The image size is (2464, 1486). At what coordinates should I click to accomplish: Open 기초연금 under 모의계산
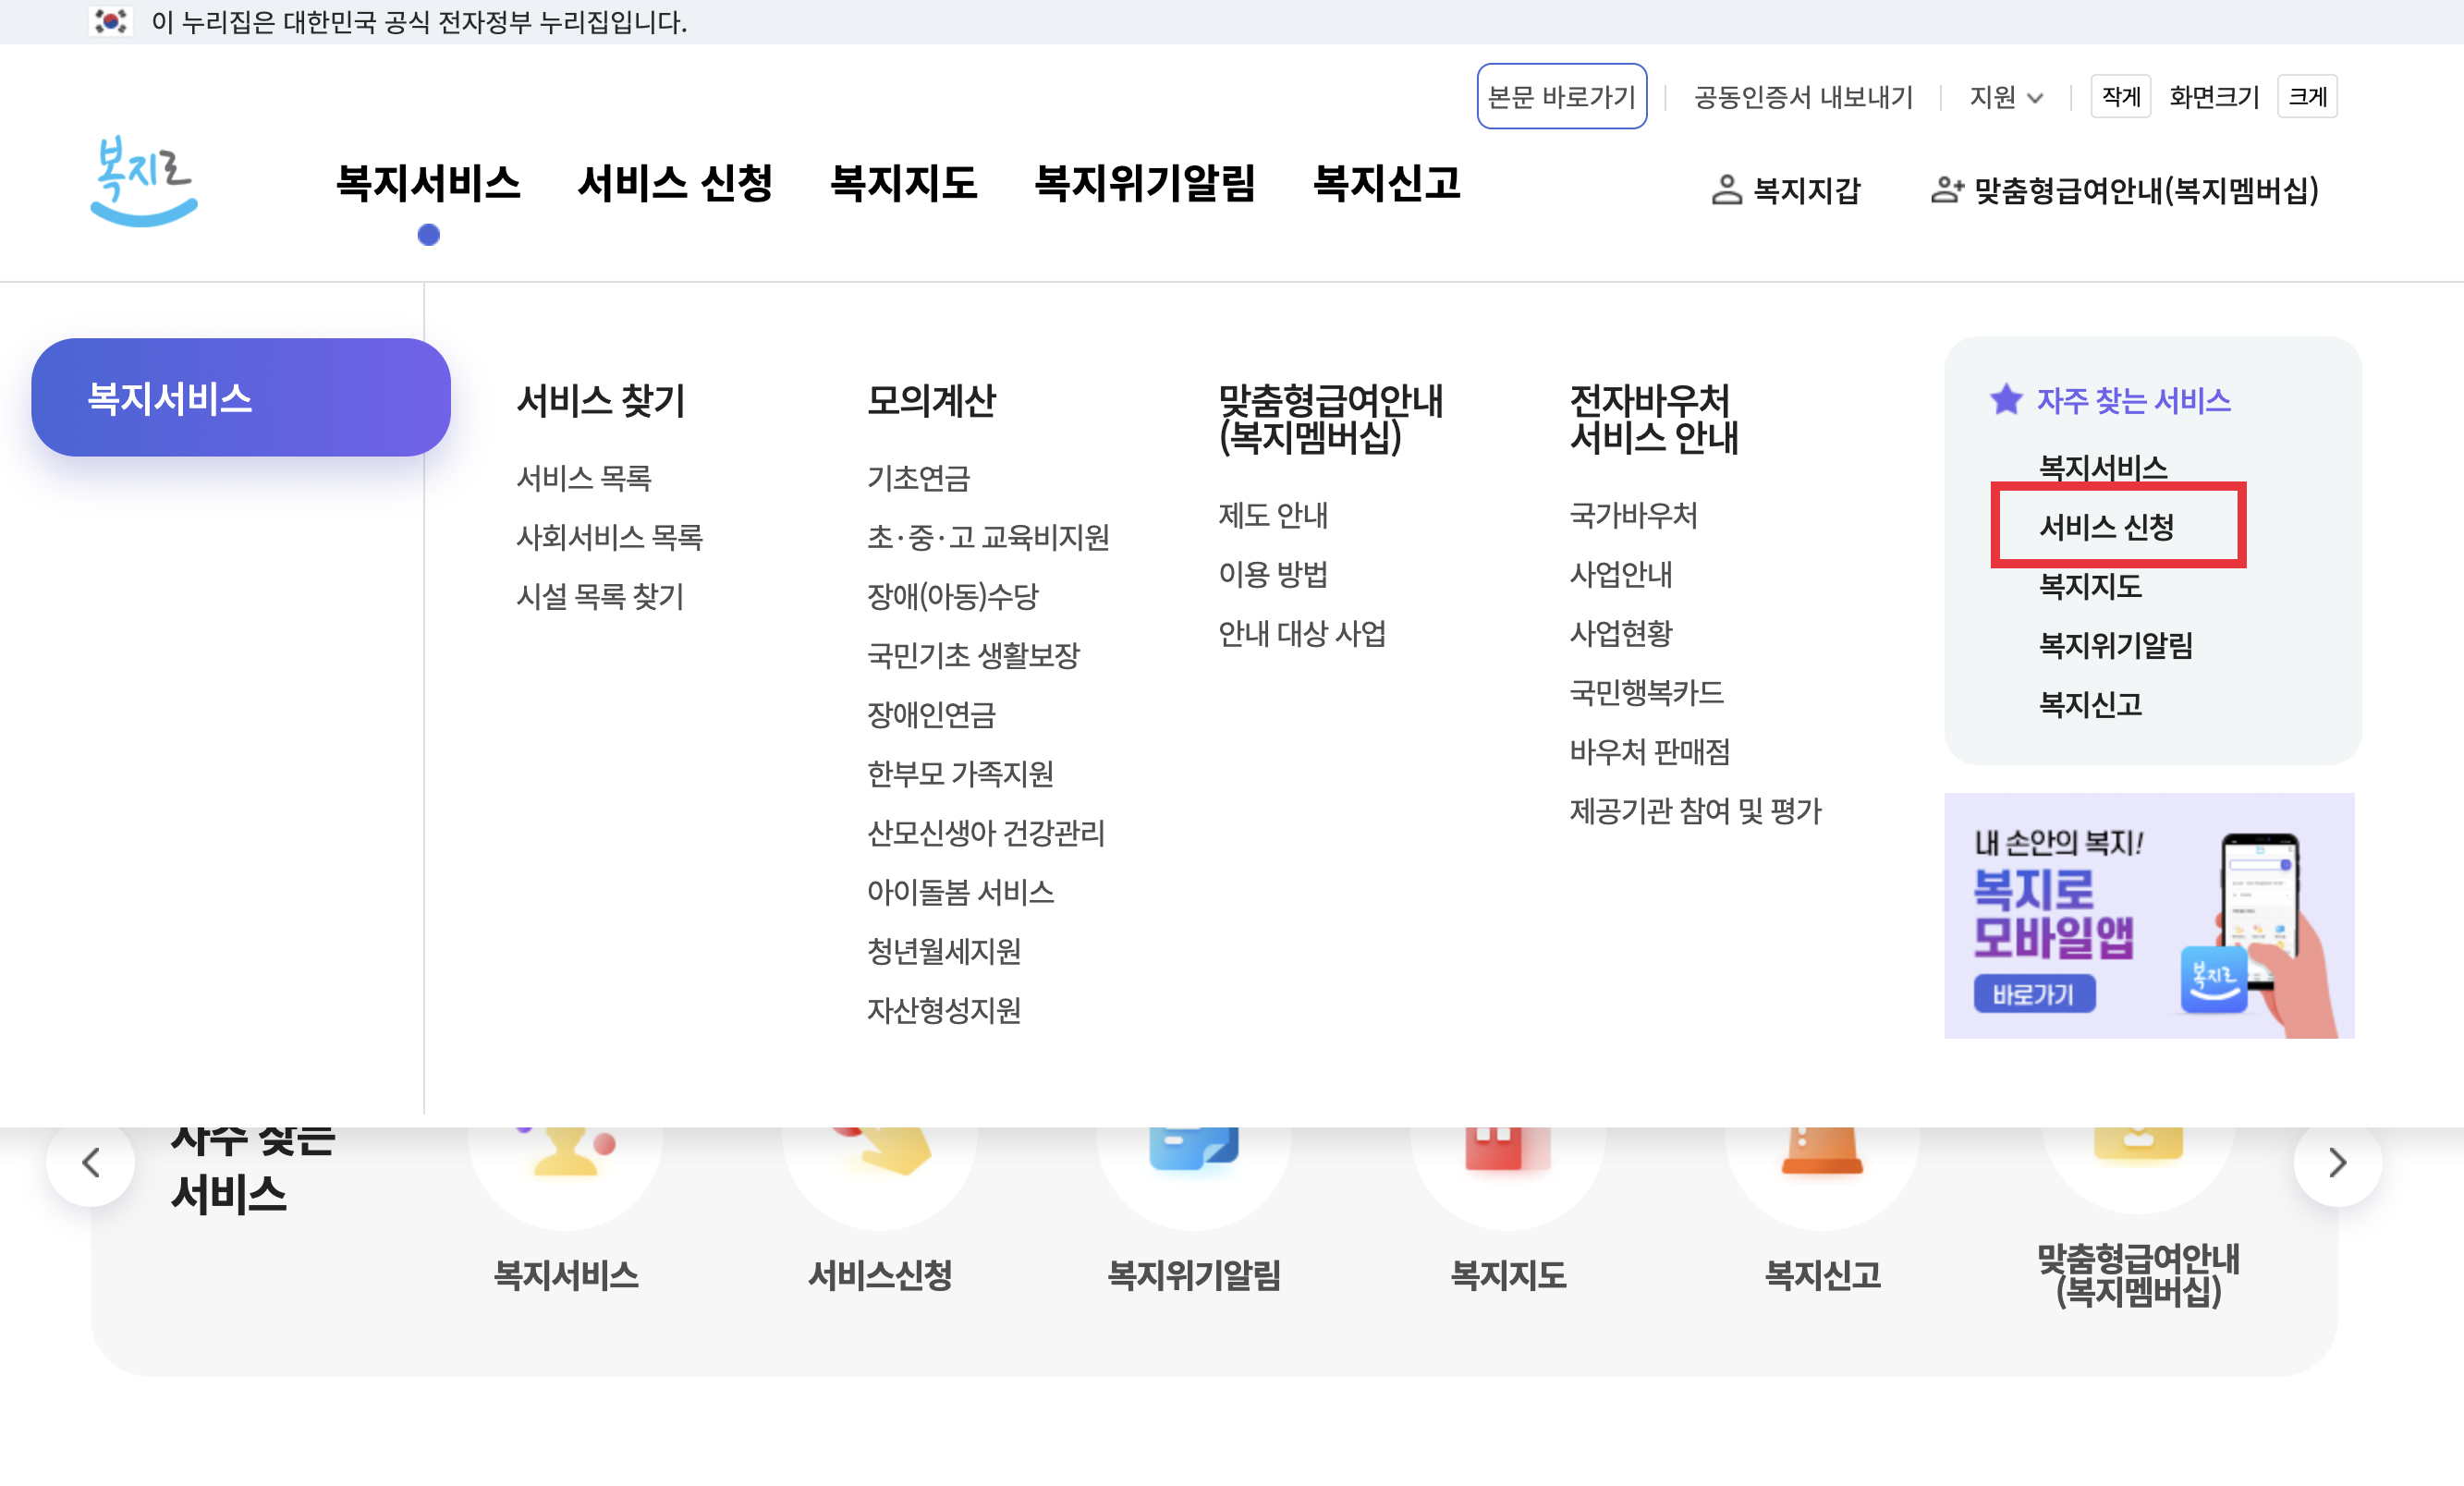pyautogui.click(x=918, y=478)
